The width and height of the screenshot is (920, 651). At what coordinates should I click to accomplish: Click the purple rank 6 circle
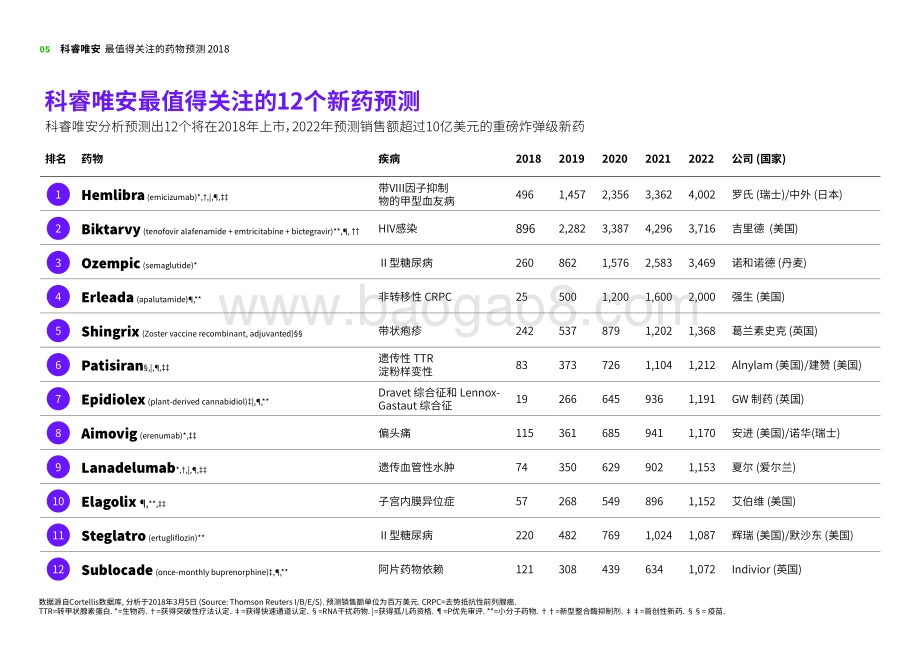pos(58,365)
